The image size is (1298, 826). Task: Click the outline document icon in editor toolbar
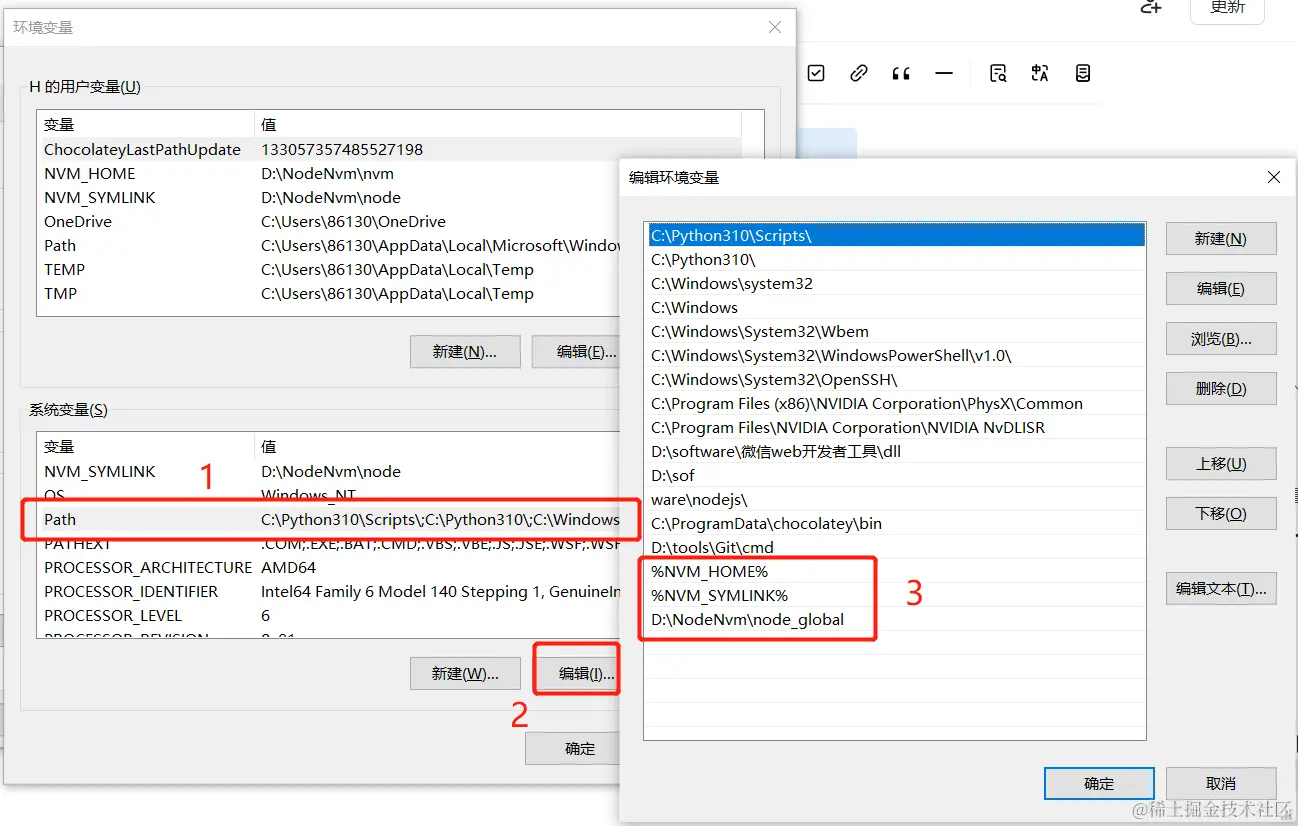click(x=1082, y=73)
